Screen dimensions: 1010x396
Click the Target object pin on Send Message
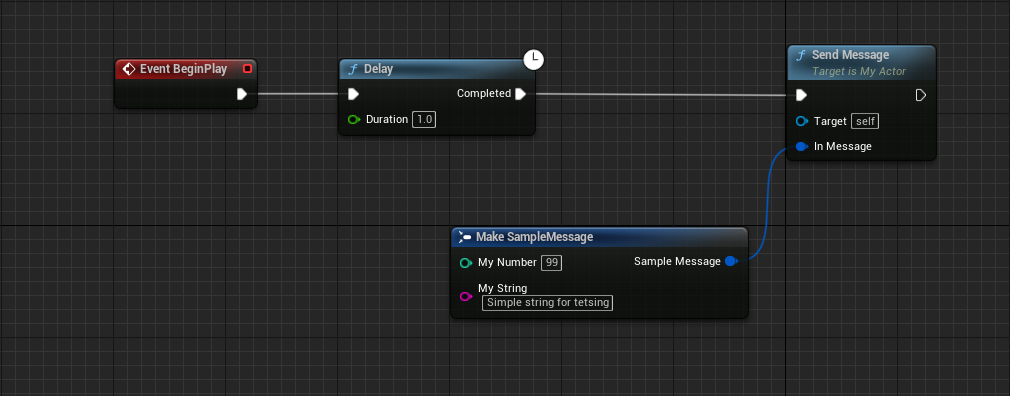click(x=801, y=121)
